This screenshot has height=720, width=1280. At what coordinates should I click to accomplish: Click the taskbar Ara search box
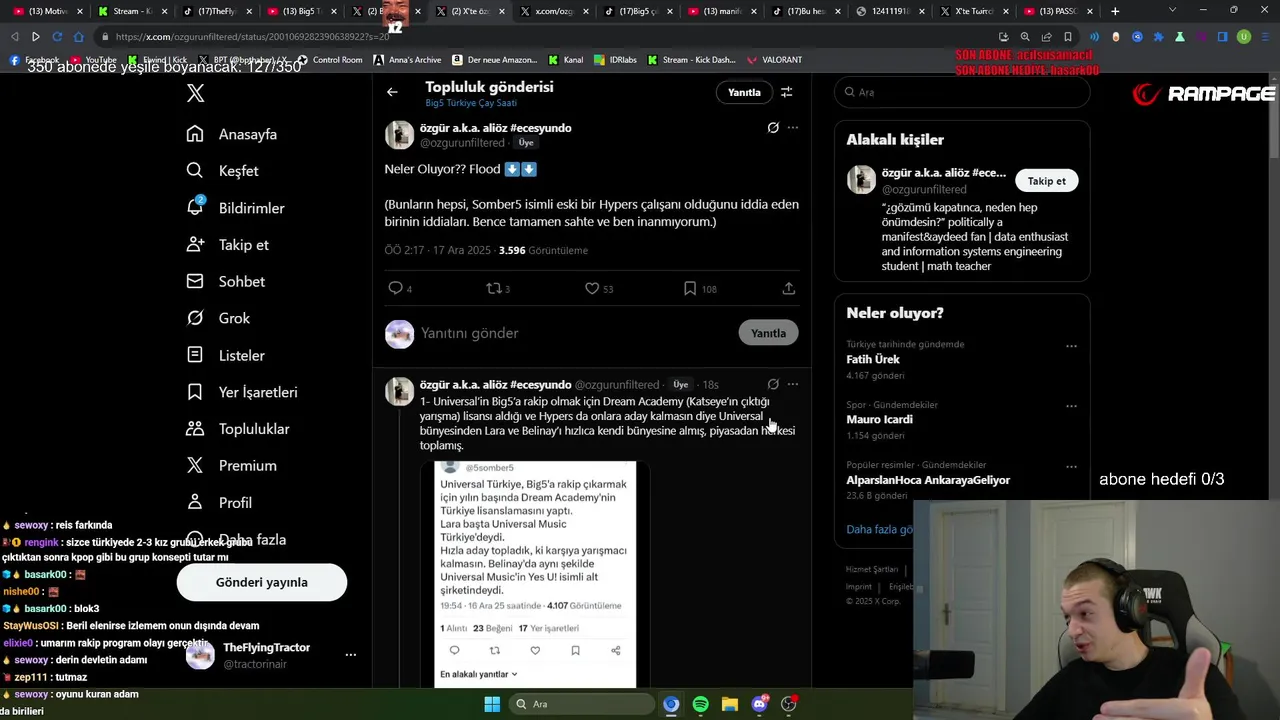point(580,704)
